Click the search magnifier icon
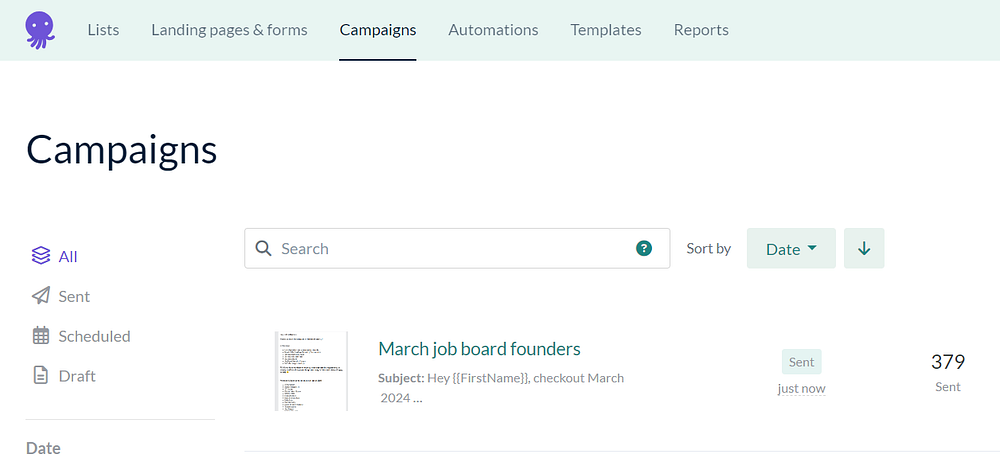Viewport: 1000px width, 463px height. click(264, 249)
